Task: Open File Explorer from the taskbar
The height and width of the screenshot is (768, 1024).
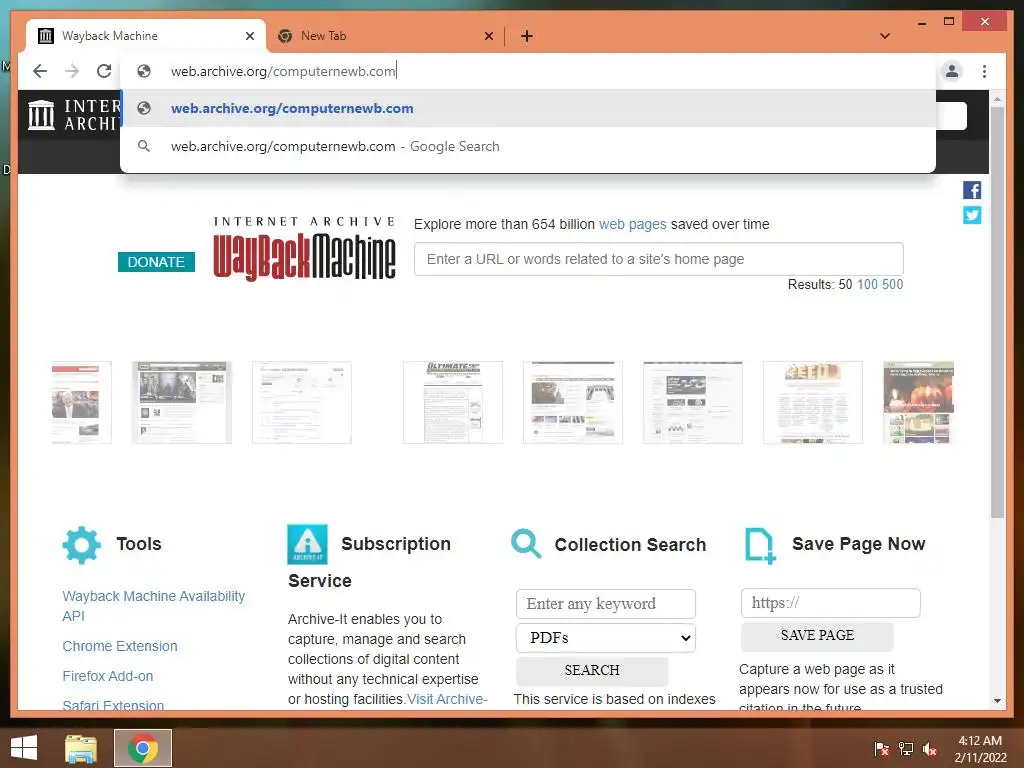Action: pos(81,748)
